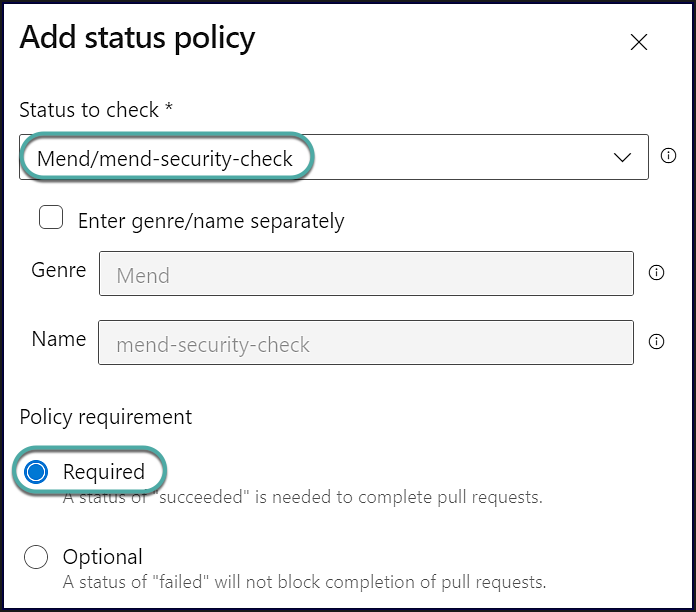The image size is (696, 612).
Task: Click the 'failed' will not block description text
Action: pyautogui.click(x=304, y=582)
